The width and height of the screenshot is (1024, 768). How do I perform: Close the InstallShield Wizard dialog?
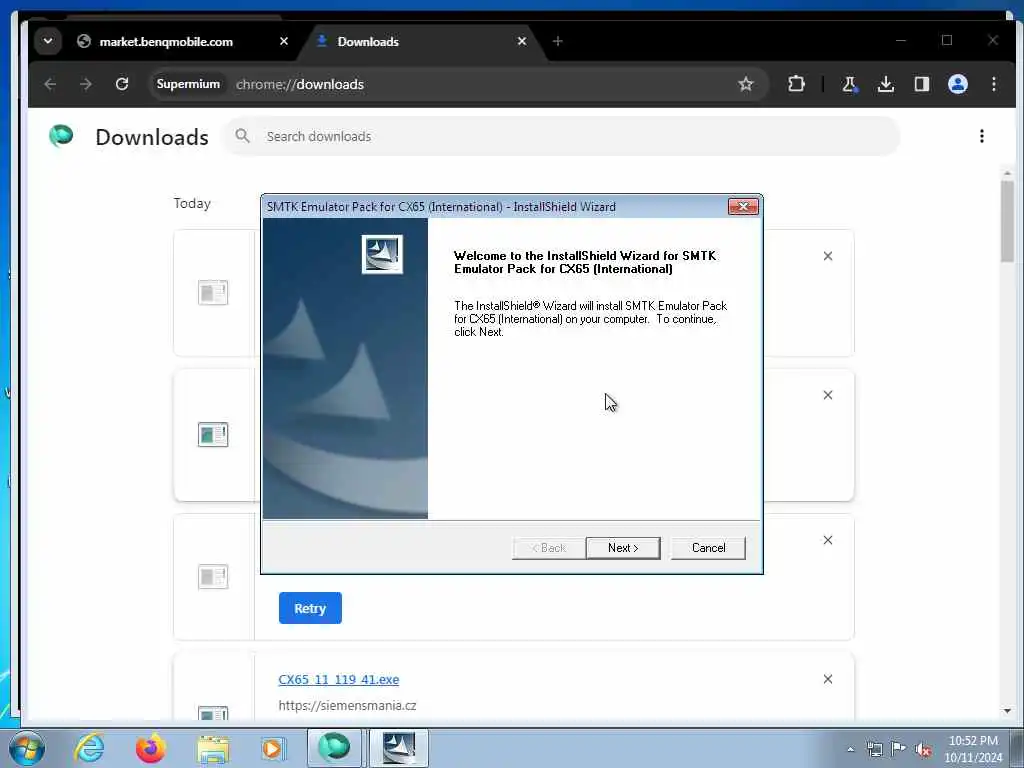pyautogui.click(x=743, y=206)
